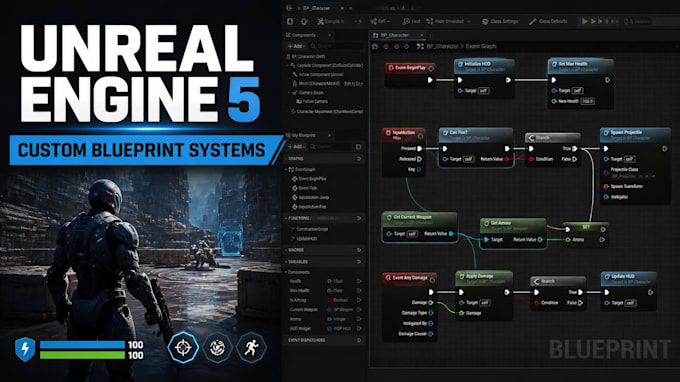The image size is (680, 382).
Task: Click add icon on EVENT DISPATCHERS header
Action: coord(359,340)
